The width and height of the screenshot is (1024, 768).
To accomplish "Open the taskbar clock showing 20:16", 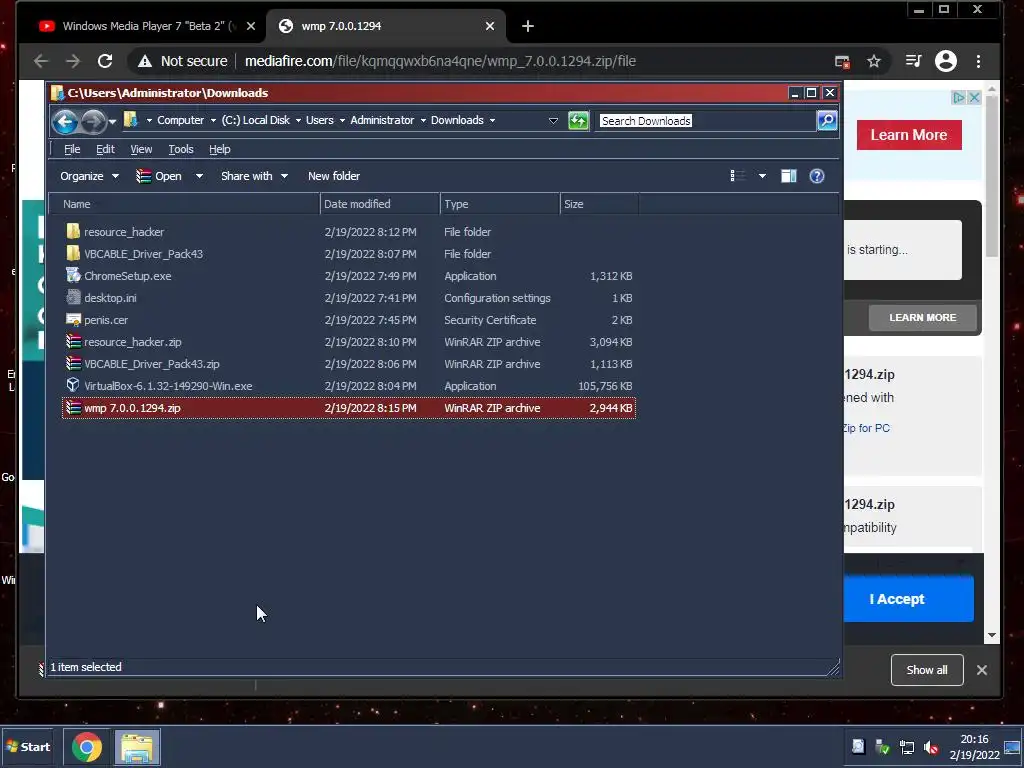I will 974,747.
